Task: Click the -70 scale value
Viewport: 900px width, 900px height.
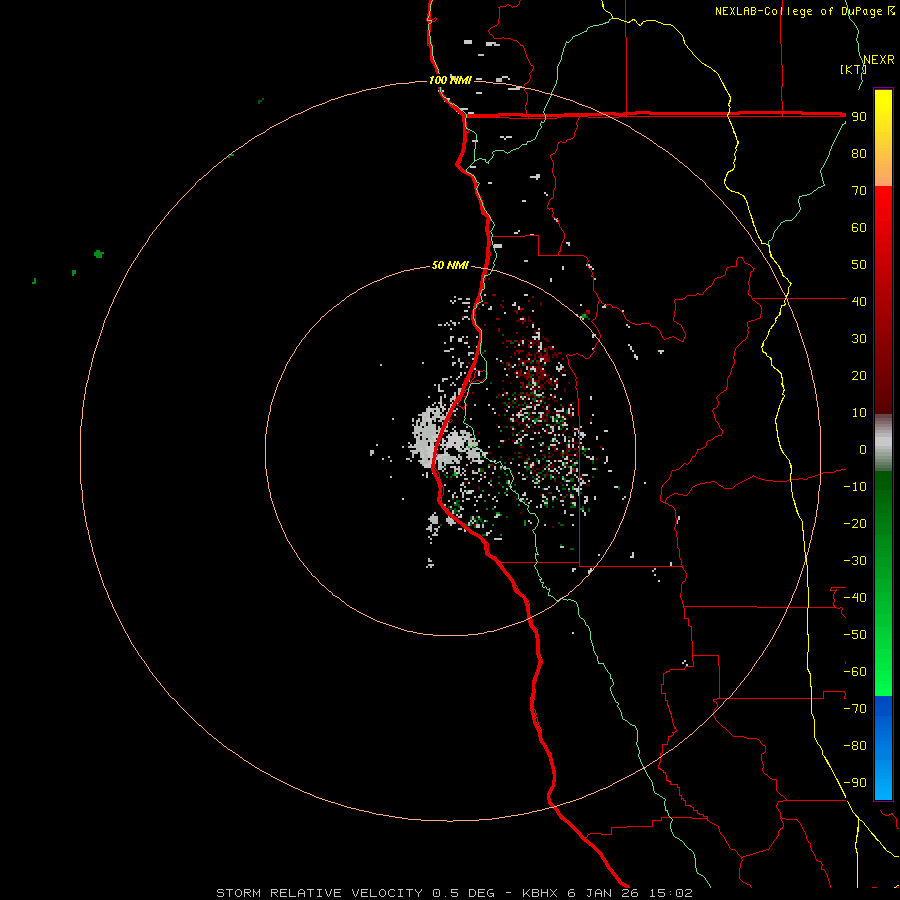Action: point(855,709)
